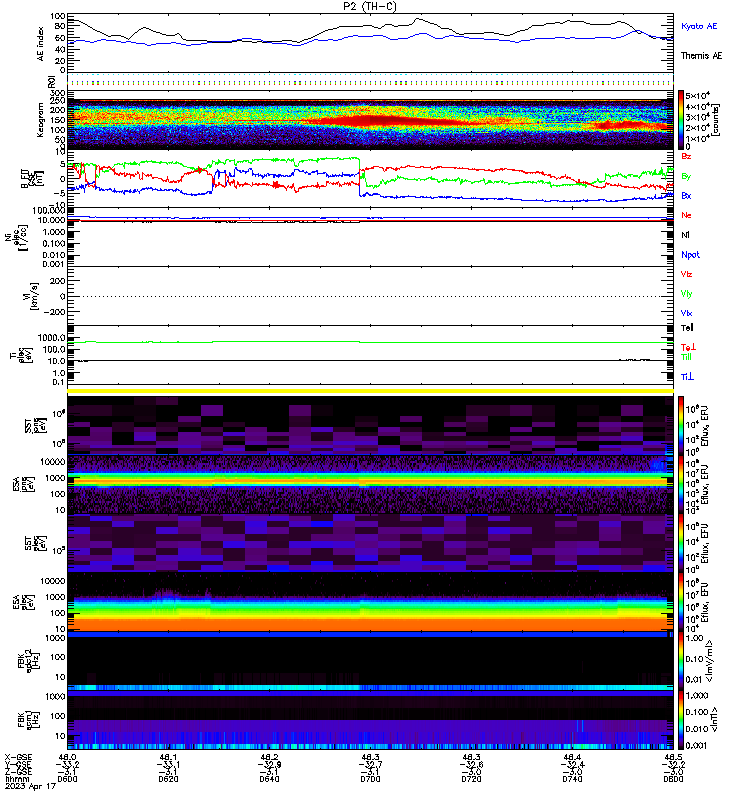Select the Themis AE legend label
Viewport: 750px width, 800px height.
coord(701,56)
